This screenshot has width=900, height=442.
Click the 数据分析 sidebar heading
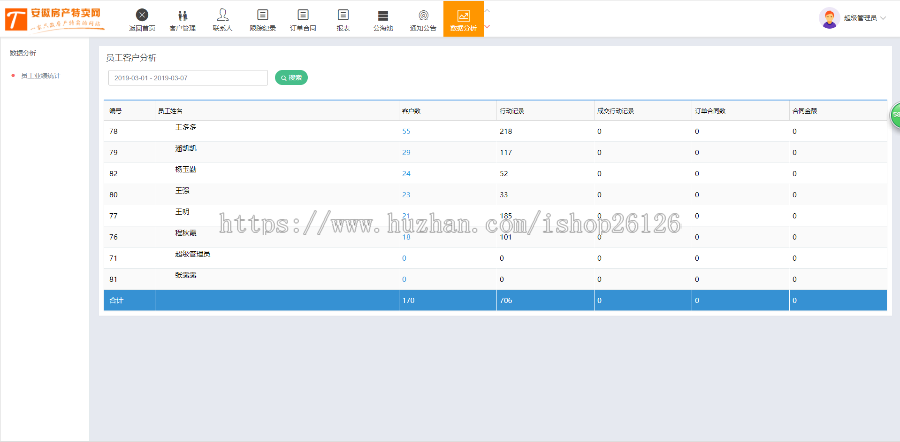coord(23,53)
